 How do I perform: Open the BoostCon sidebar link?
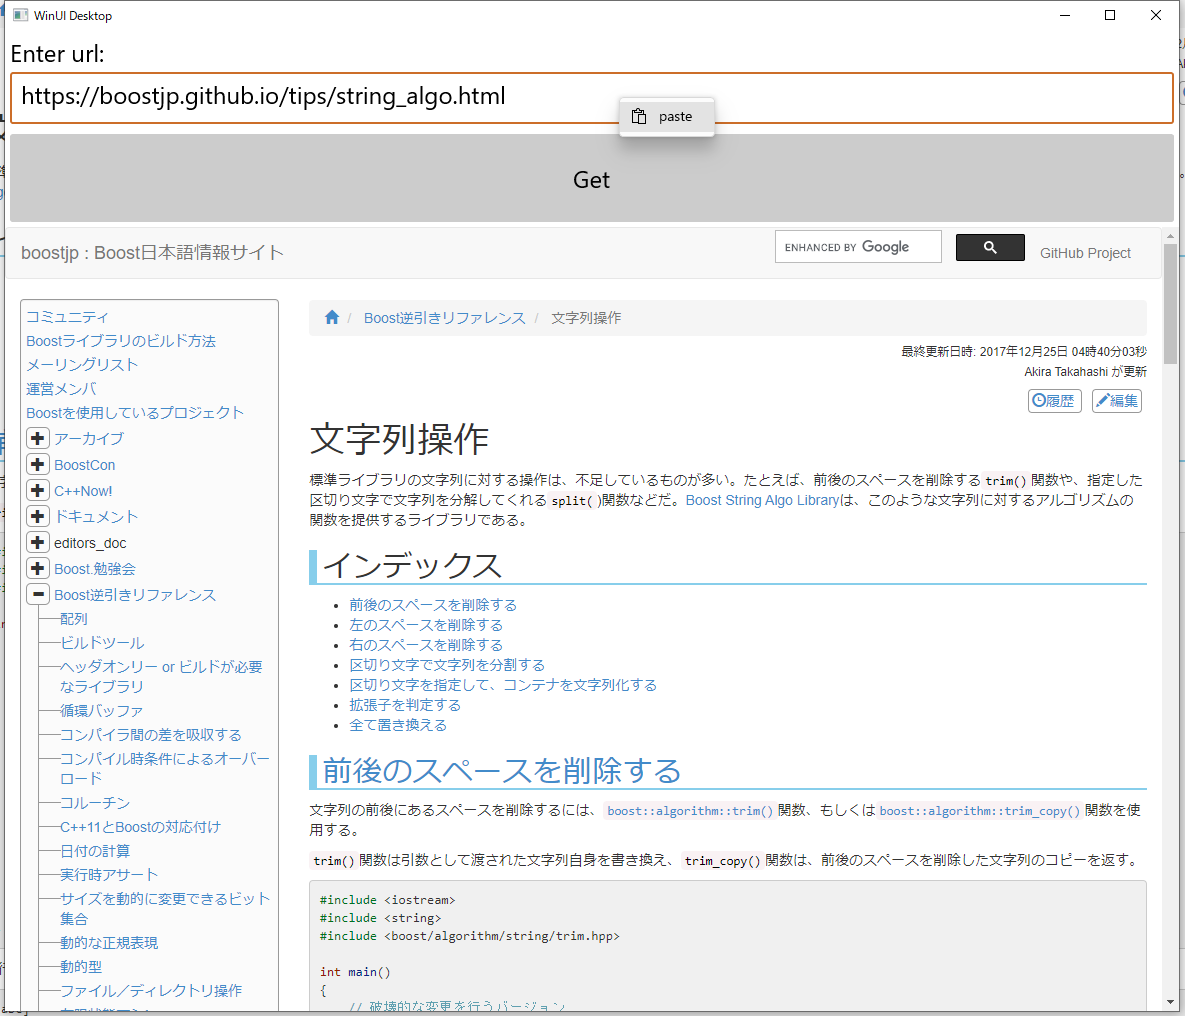85,465
